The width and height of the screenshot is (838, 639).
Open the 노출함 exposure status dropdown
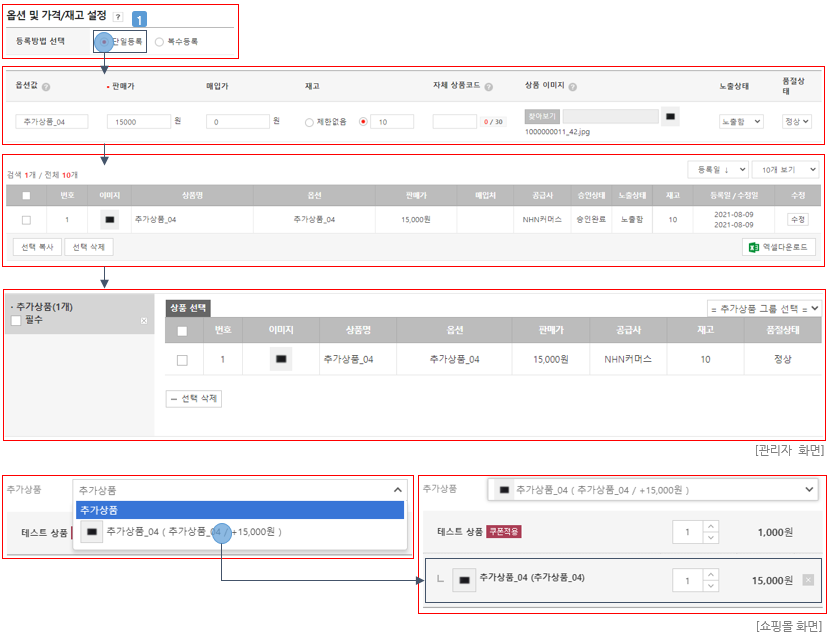[x=741, y=122]
